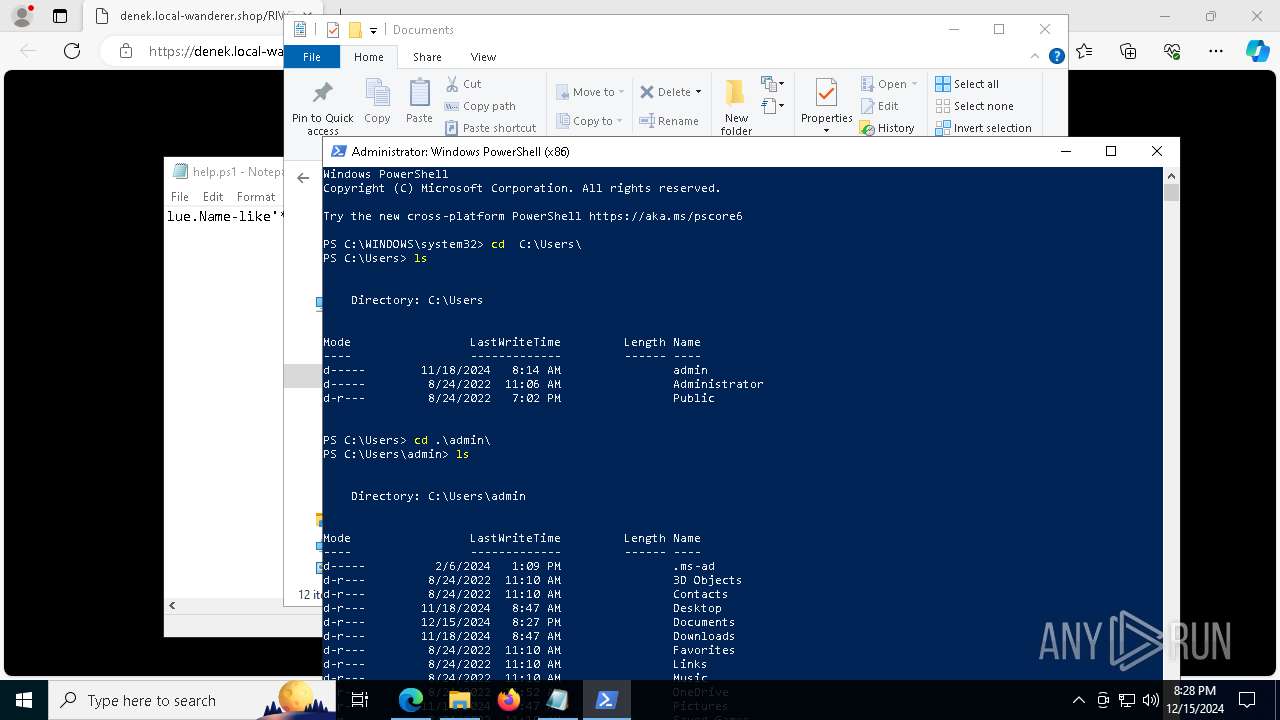
Task: Click Paste shortcut in Explorer ribbon
Action: coord(490,128)
